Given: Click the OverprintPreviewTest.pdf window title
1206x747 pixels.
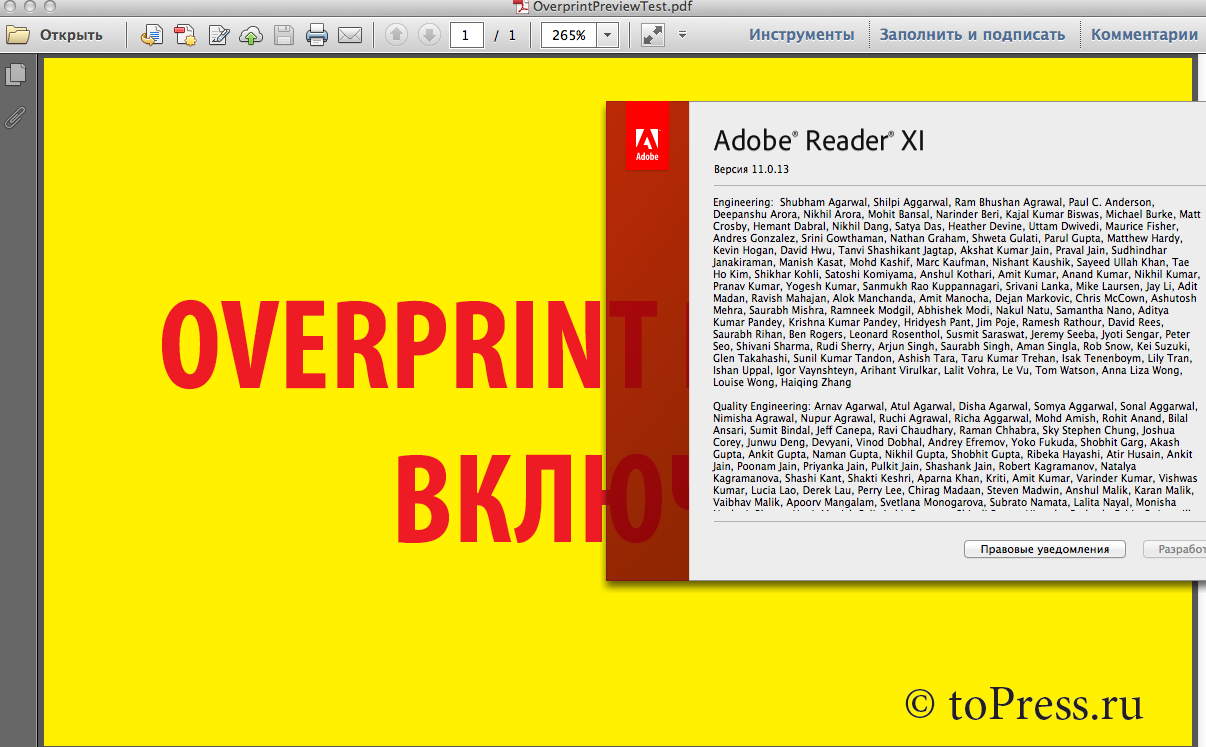Looking at the screenshot, I should coord(612,7).
